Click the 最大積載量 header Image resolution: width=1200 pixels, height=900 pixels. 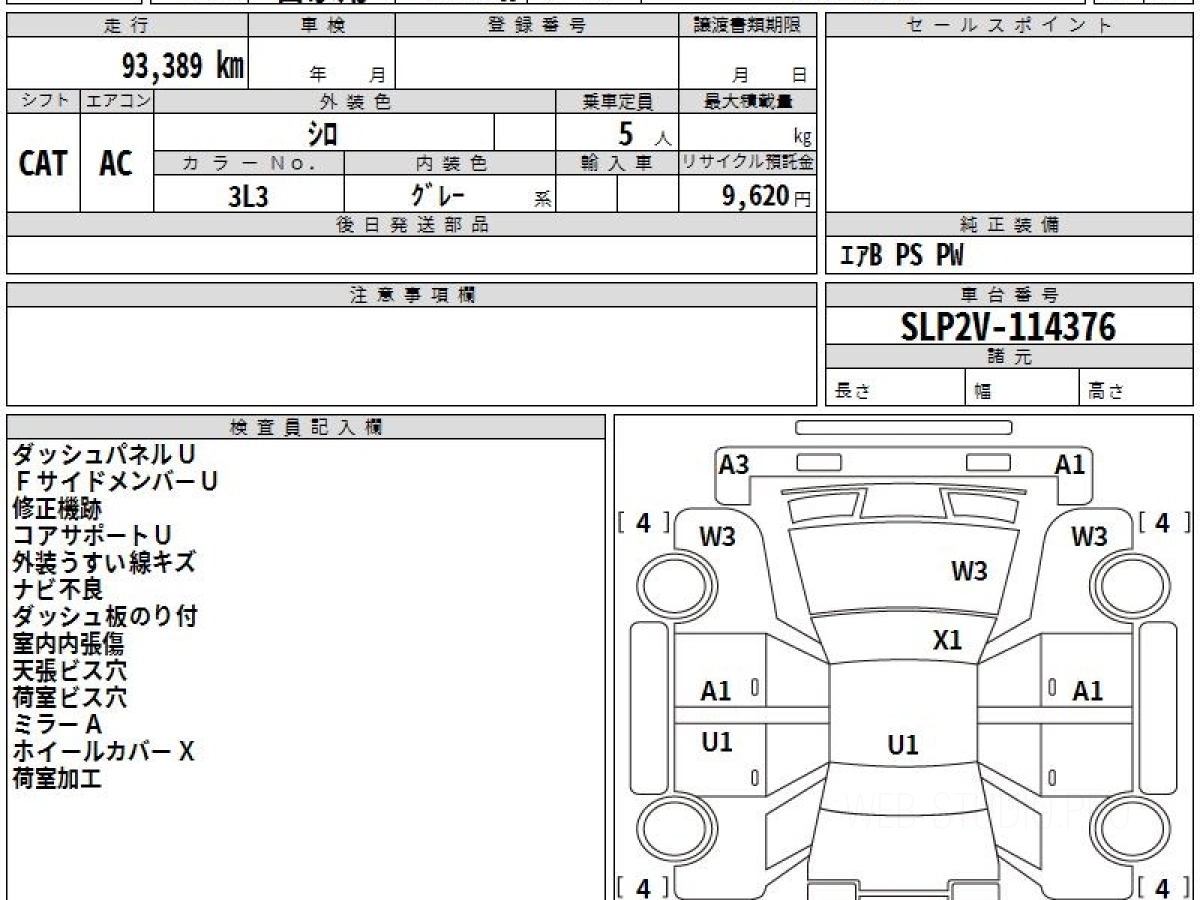coord(747,101)
